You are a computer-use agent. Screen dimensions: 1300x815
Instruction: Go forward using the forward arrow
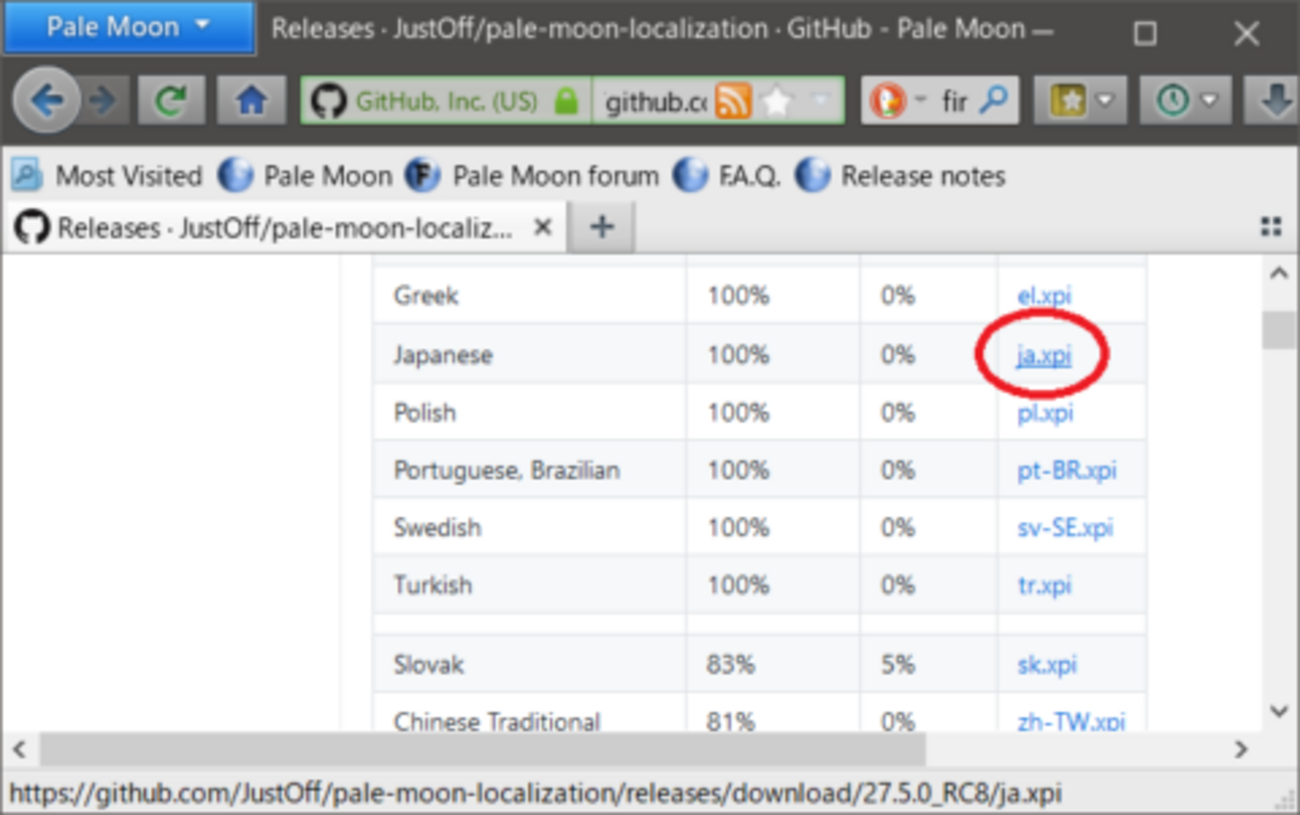tap(101, 100)
